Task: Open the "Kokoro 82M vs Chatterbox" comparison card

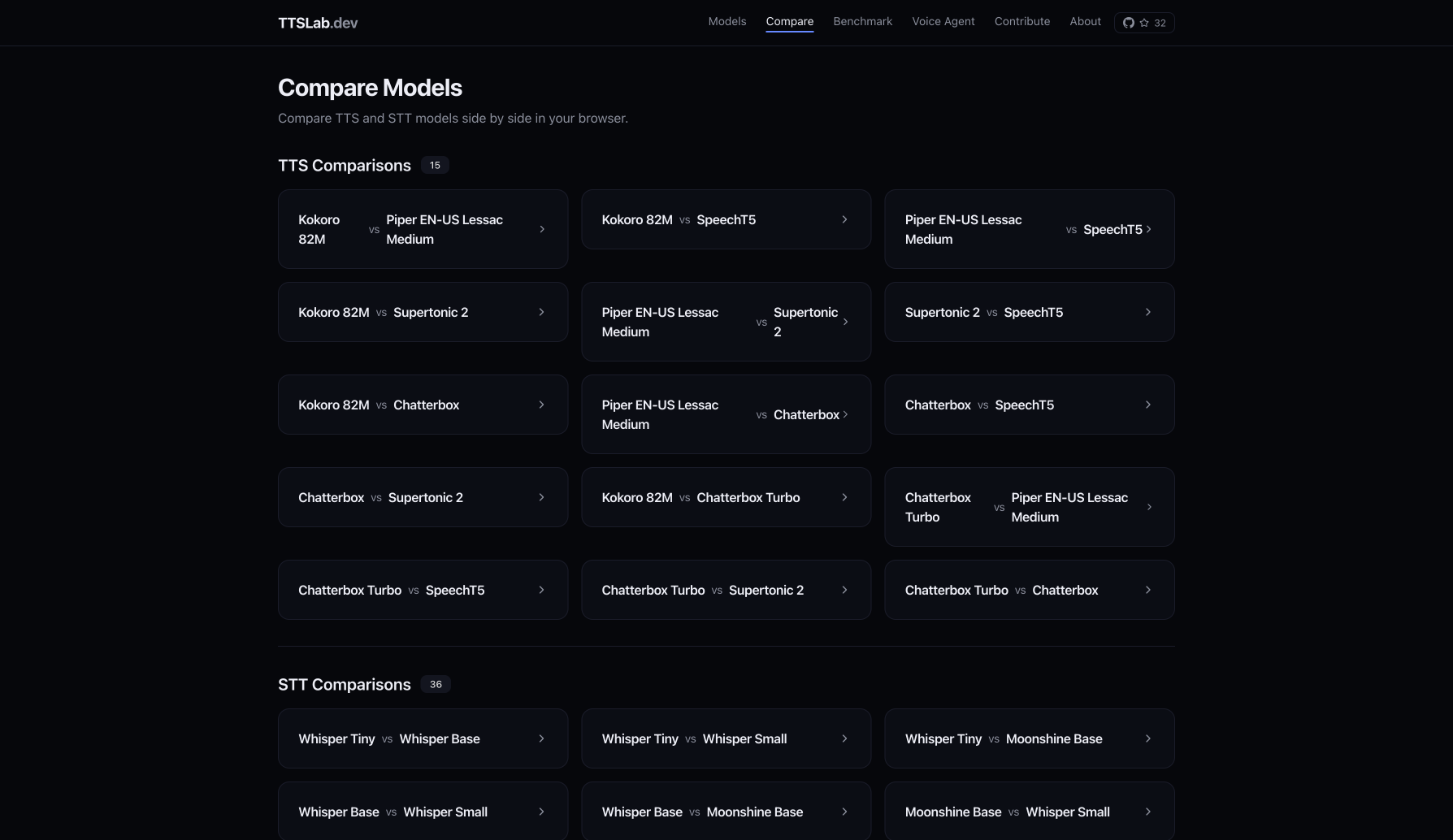Action: [423, 405]
